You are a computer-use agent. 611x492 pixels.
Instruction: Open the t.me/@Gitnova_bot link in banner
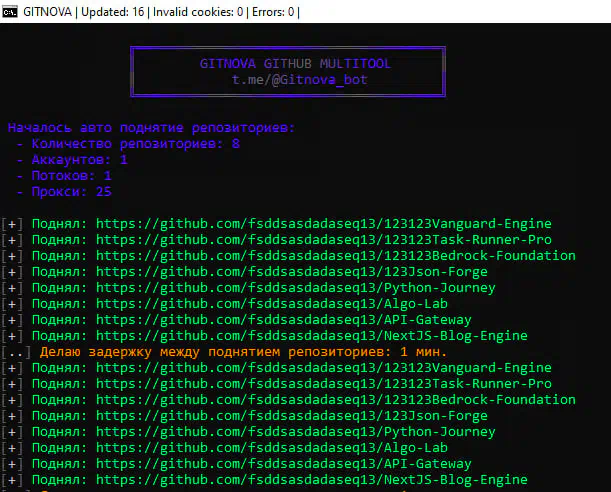point(299,79)
